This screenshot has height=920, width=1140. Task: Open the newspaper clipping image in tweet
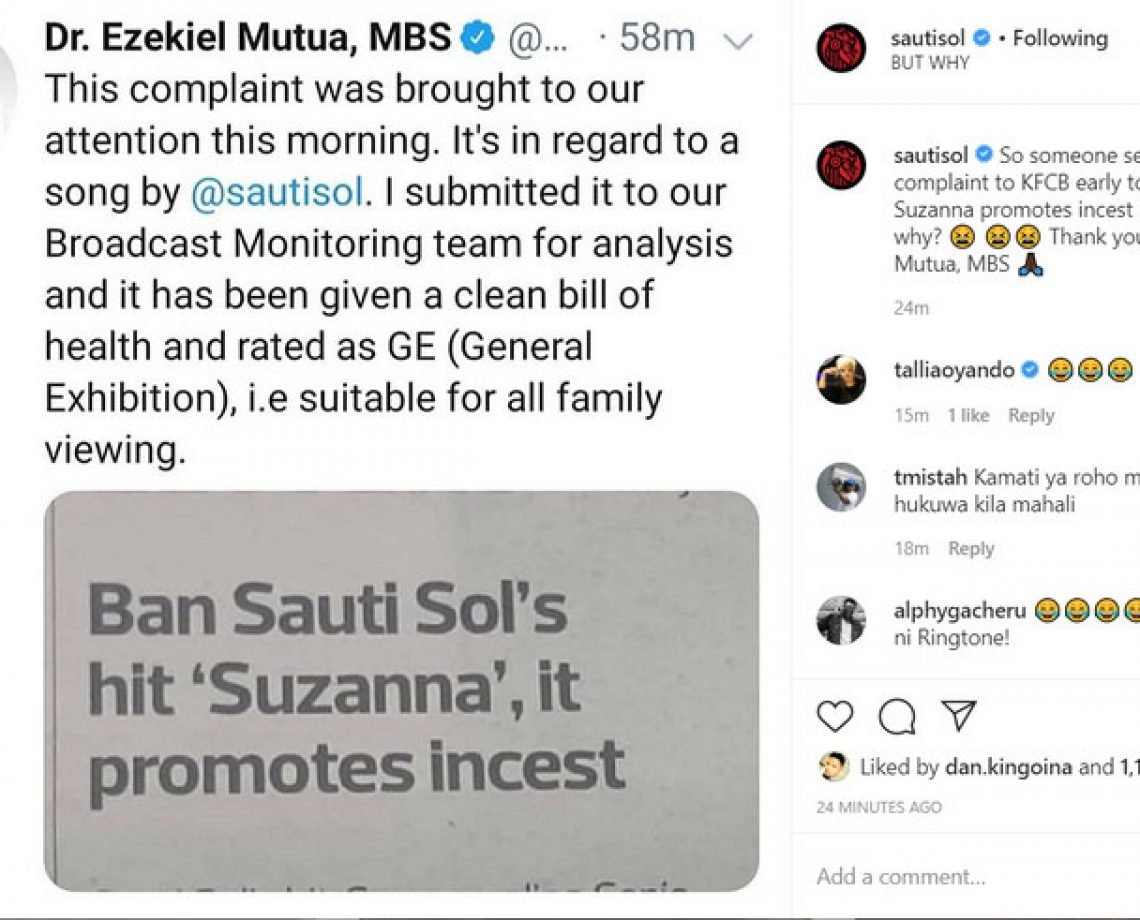[401, 690]
